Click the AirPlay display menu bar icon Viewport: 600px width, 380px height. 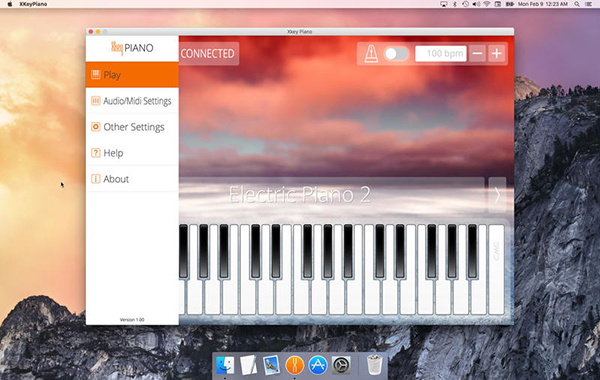(x=443, y=4)
